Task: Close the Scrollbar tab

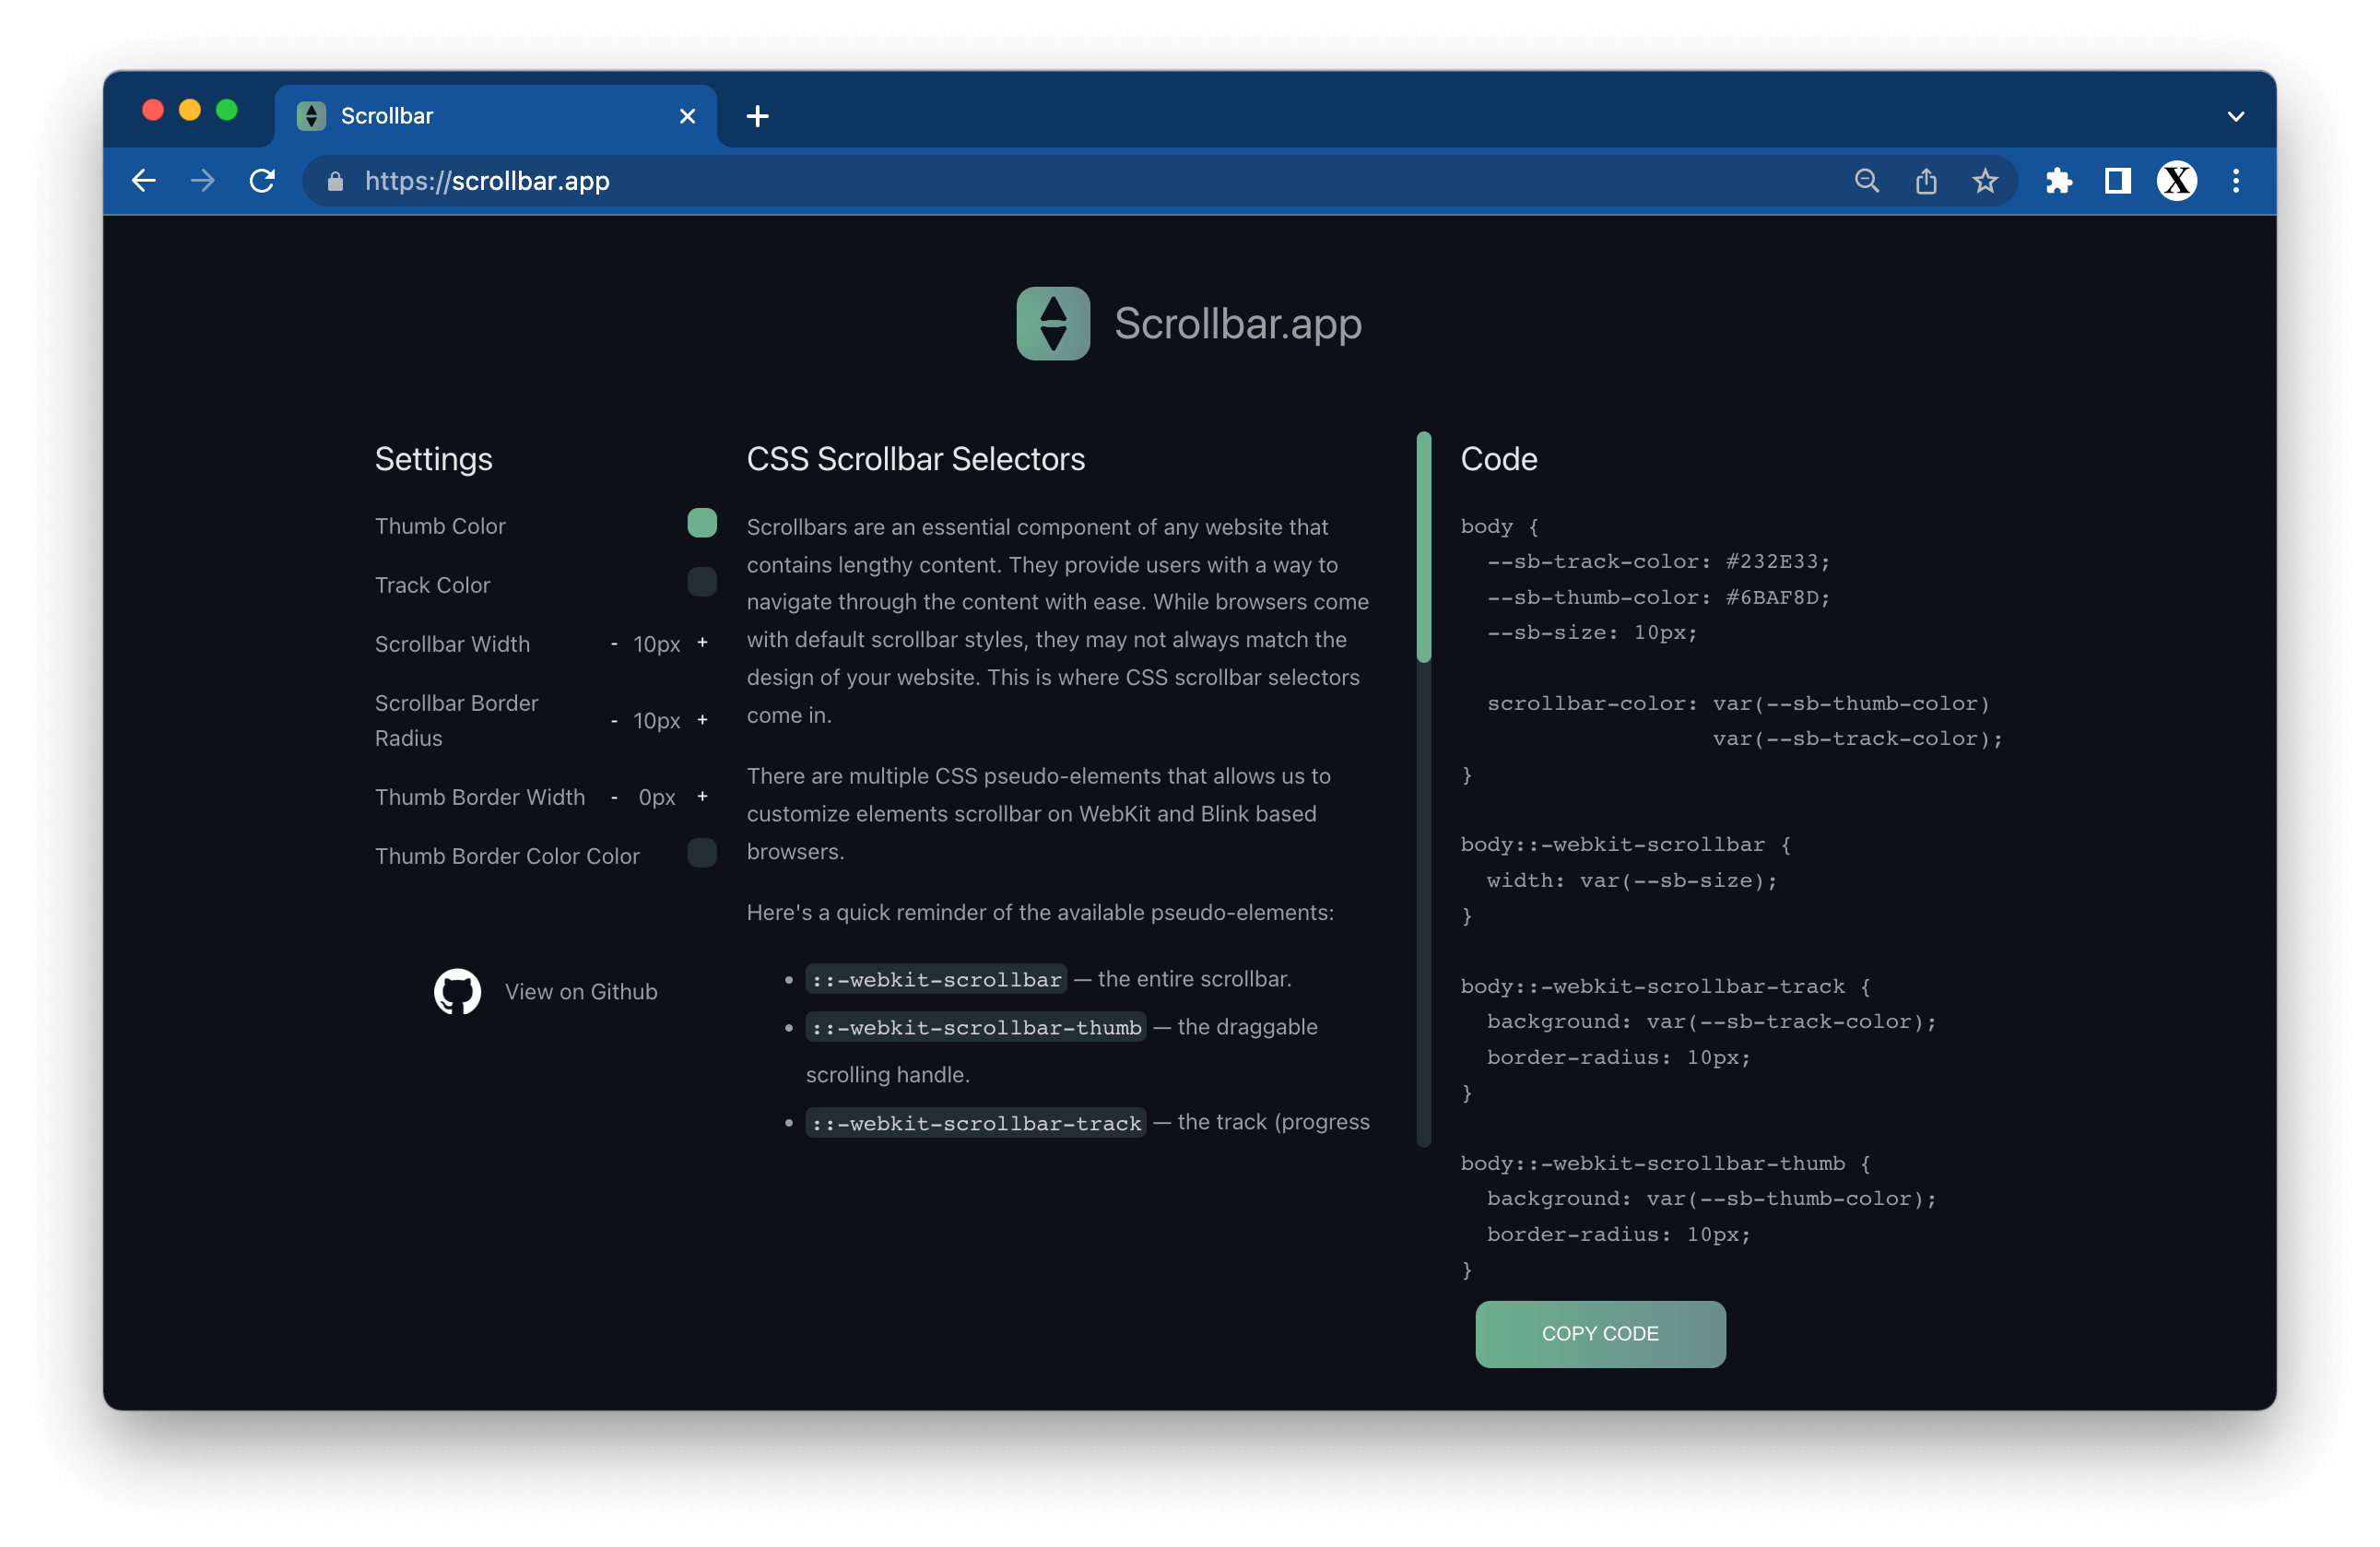Action: [687, 116]
